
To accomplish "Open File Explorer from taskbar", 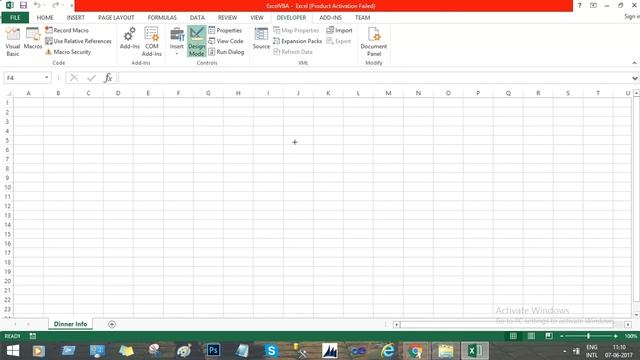I will point(446,351).
